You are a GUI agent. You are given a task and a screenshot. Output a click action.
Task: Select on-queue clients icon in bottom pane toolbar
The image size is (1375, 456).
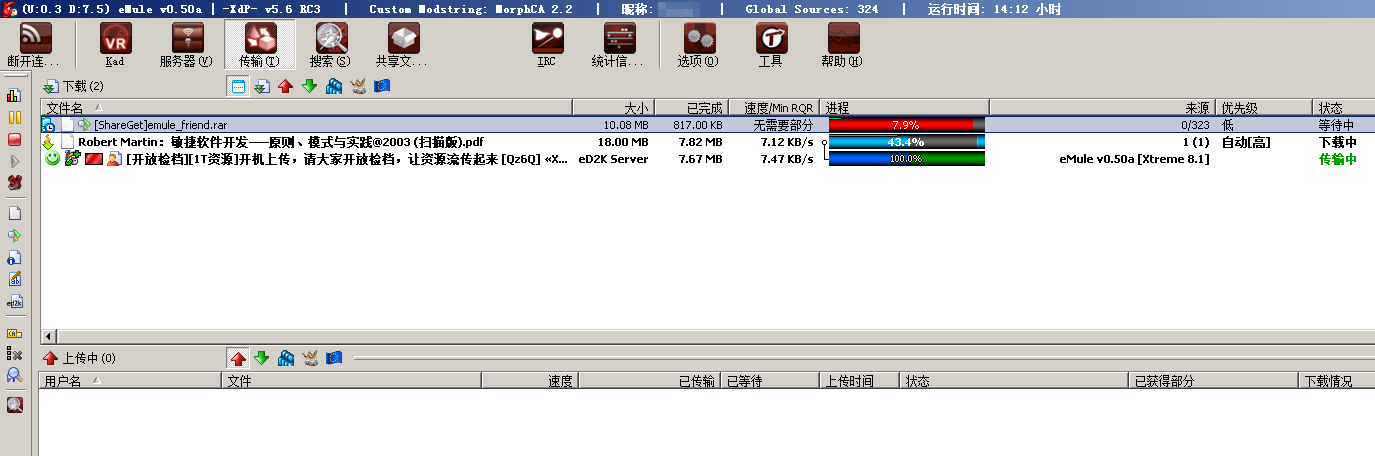coord(286,358)
